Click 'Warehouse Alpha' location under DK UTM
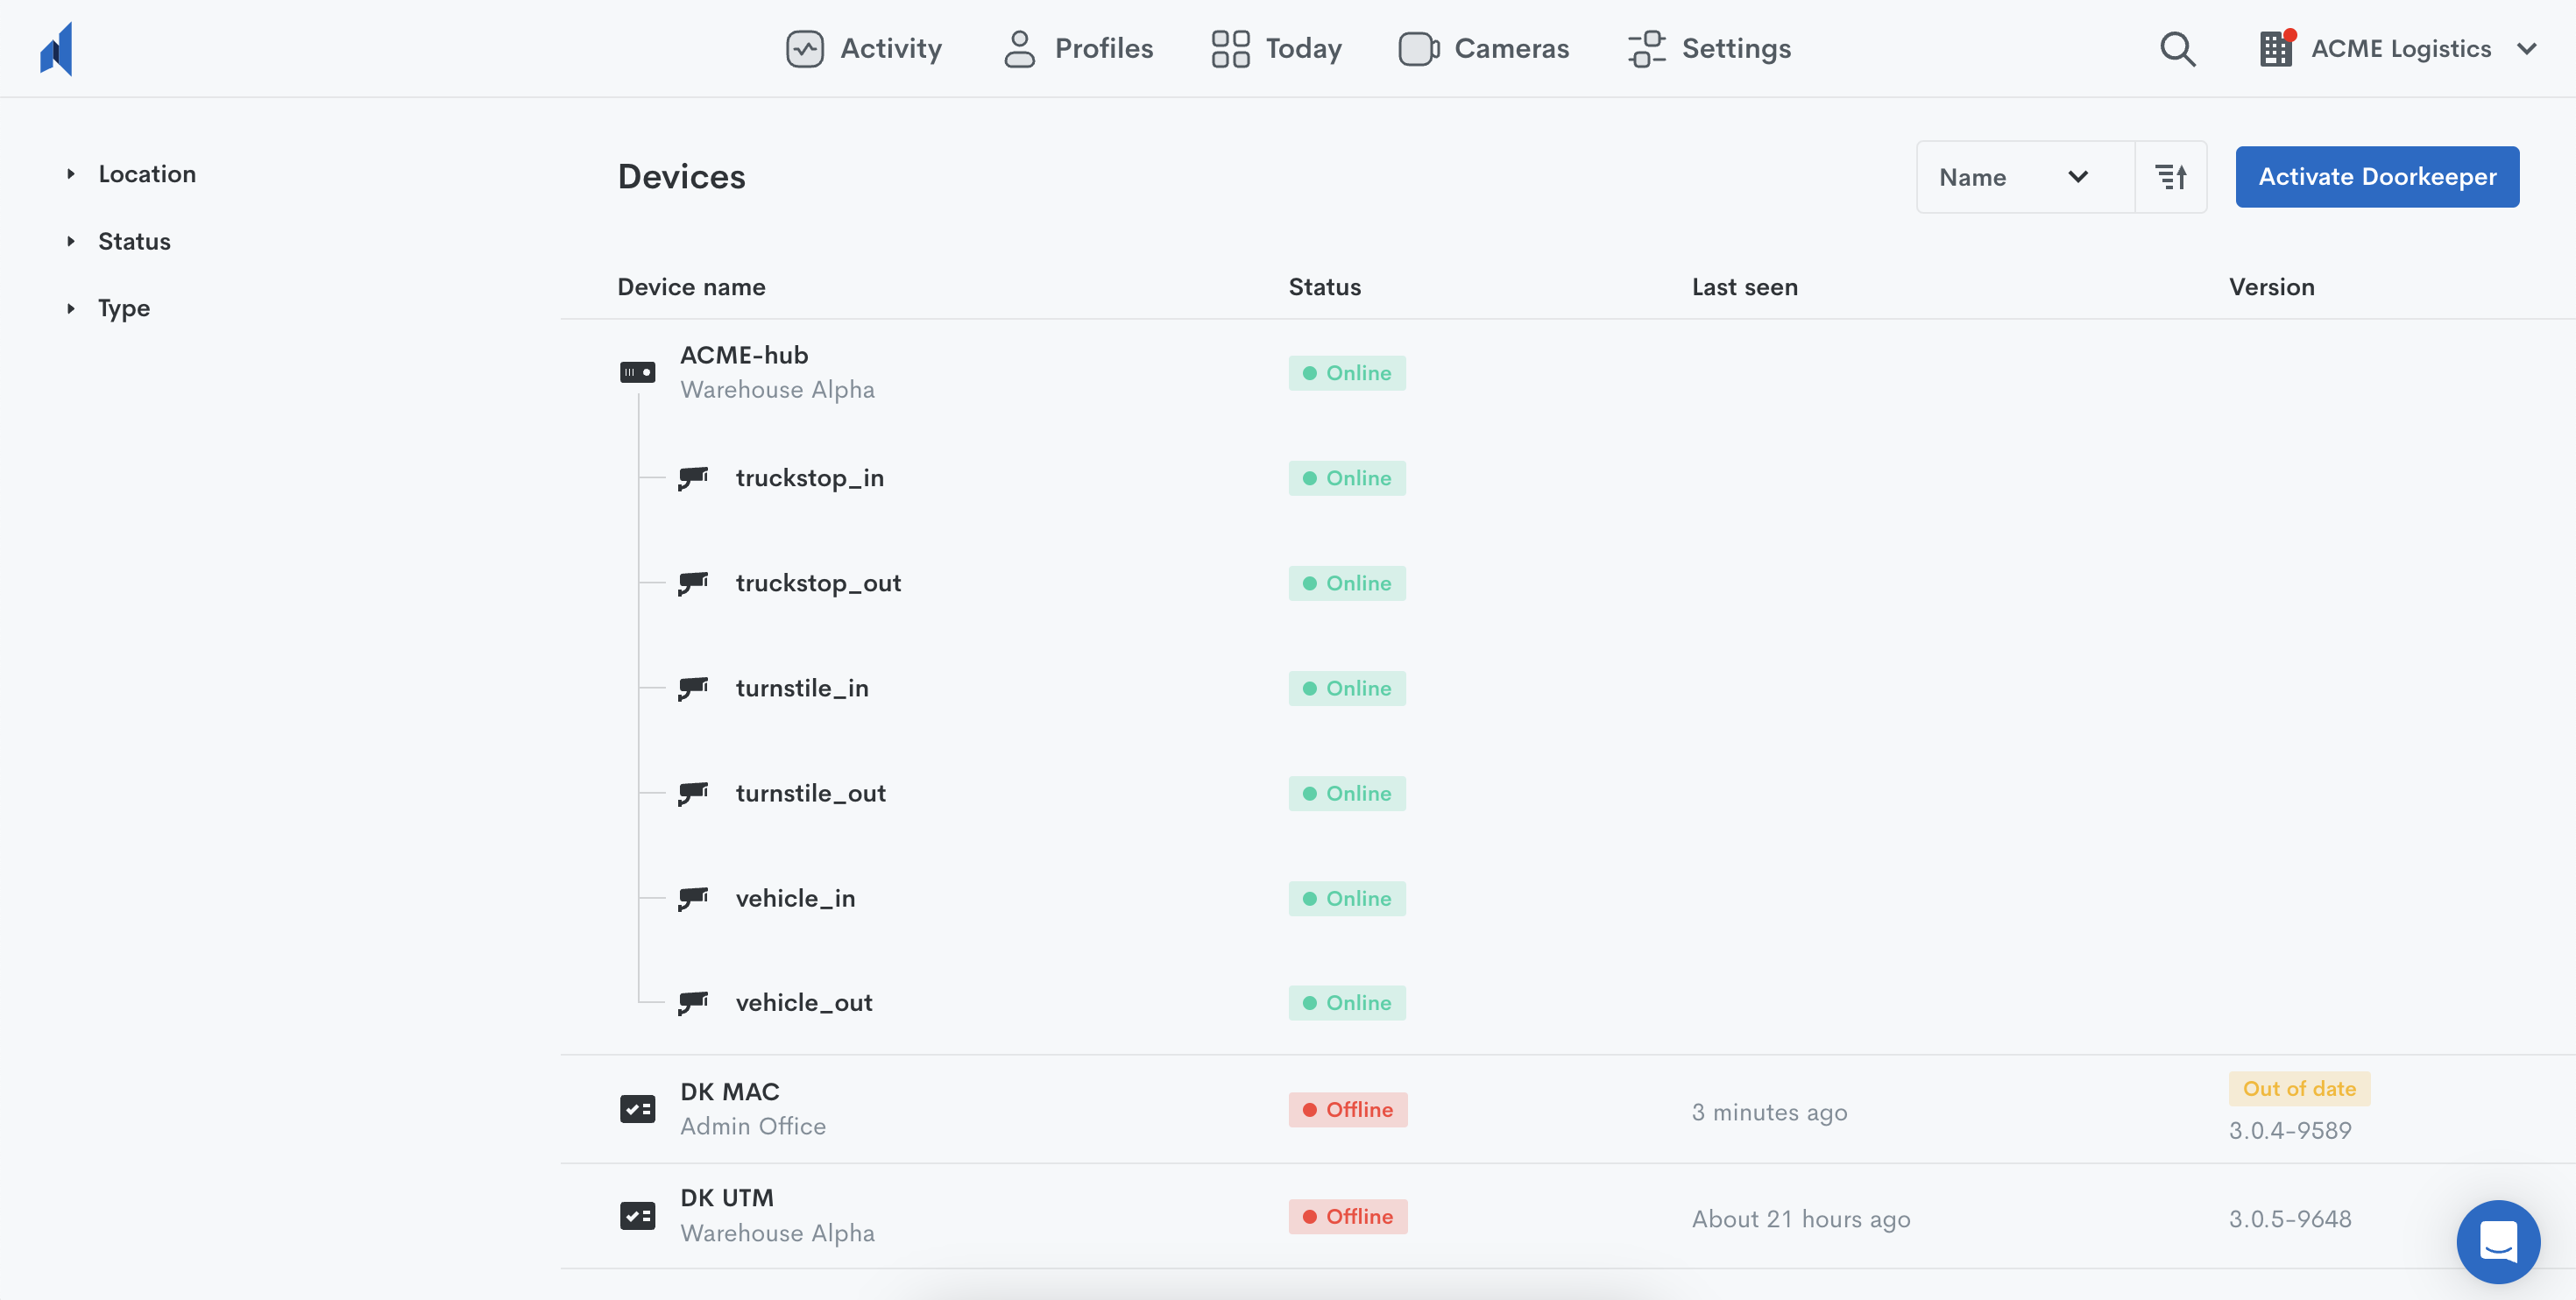This screenshot has height=1300, width=2576. pos(777,1233)
